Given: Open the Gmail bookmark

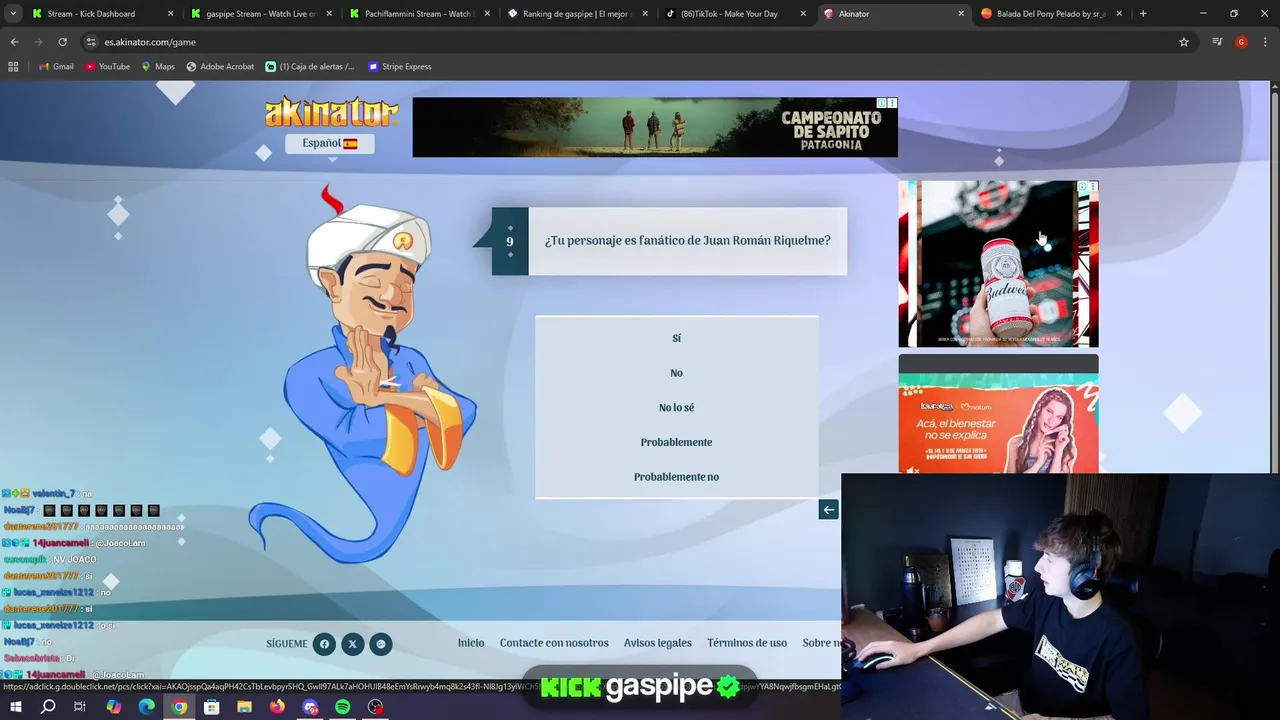Looking at the screenshot, I should coord(56,67).
